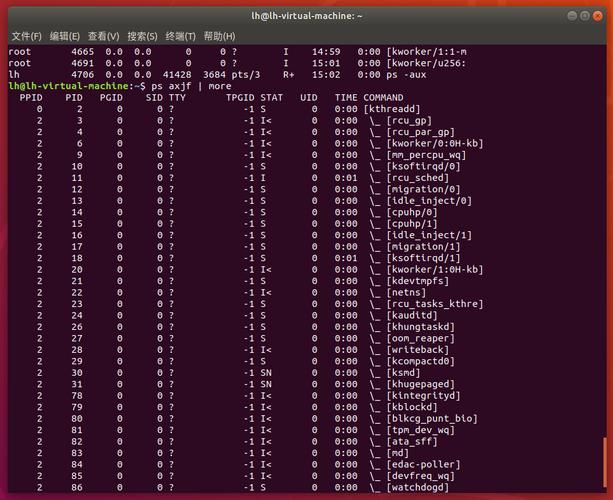The height and width of the screenshot is (500, 613).
Task: Click the [ksoftirqd/1] entry
Action: pyautogui.click(x=423, y=258)
